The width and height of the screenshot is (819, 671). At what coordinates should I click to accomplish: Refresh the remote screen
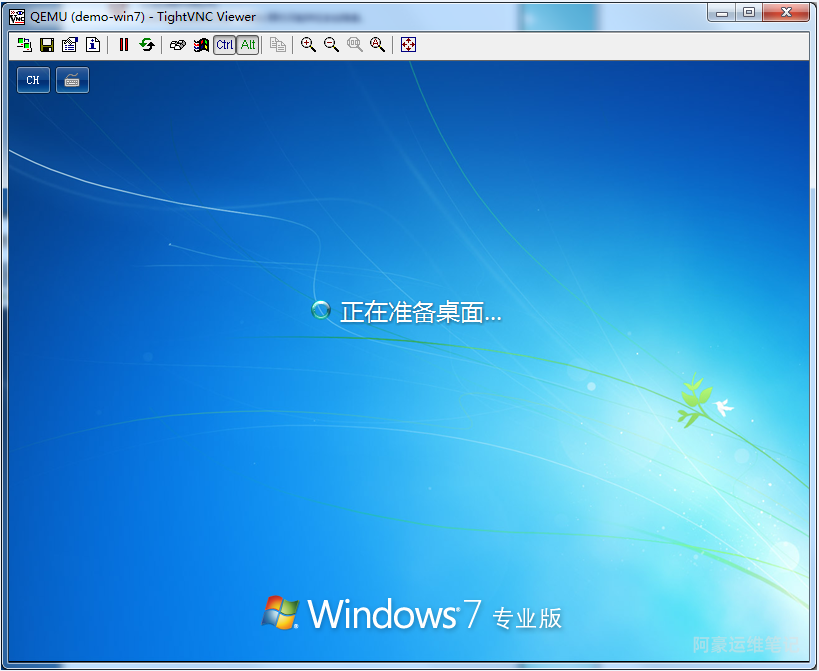(x=147, y=45)
